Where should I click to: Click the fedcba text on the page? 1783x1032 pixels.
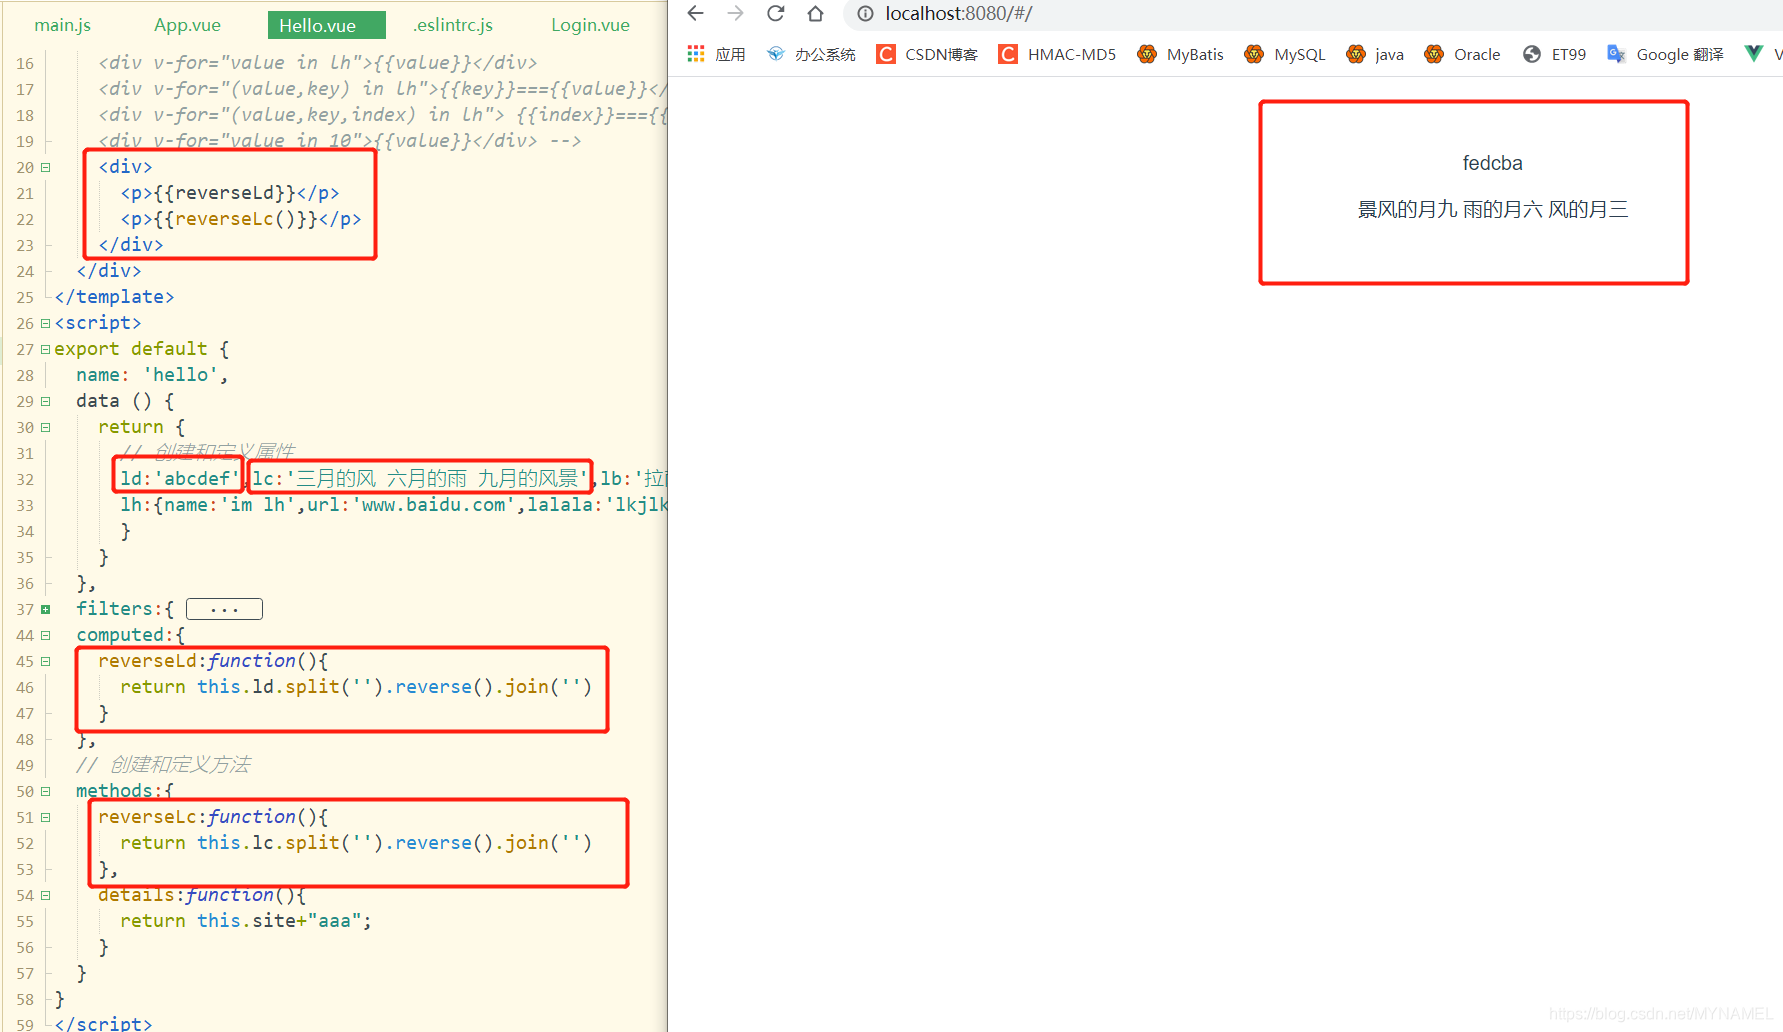(x=1492, y=163)
